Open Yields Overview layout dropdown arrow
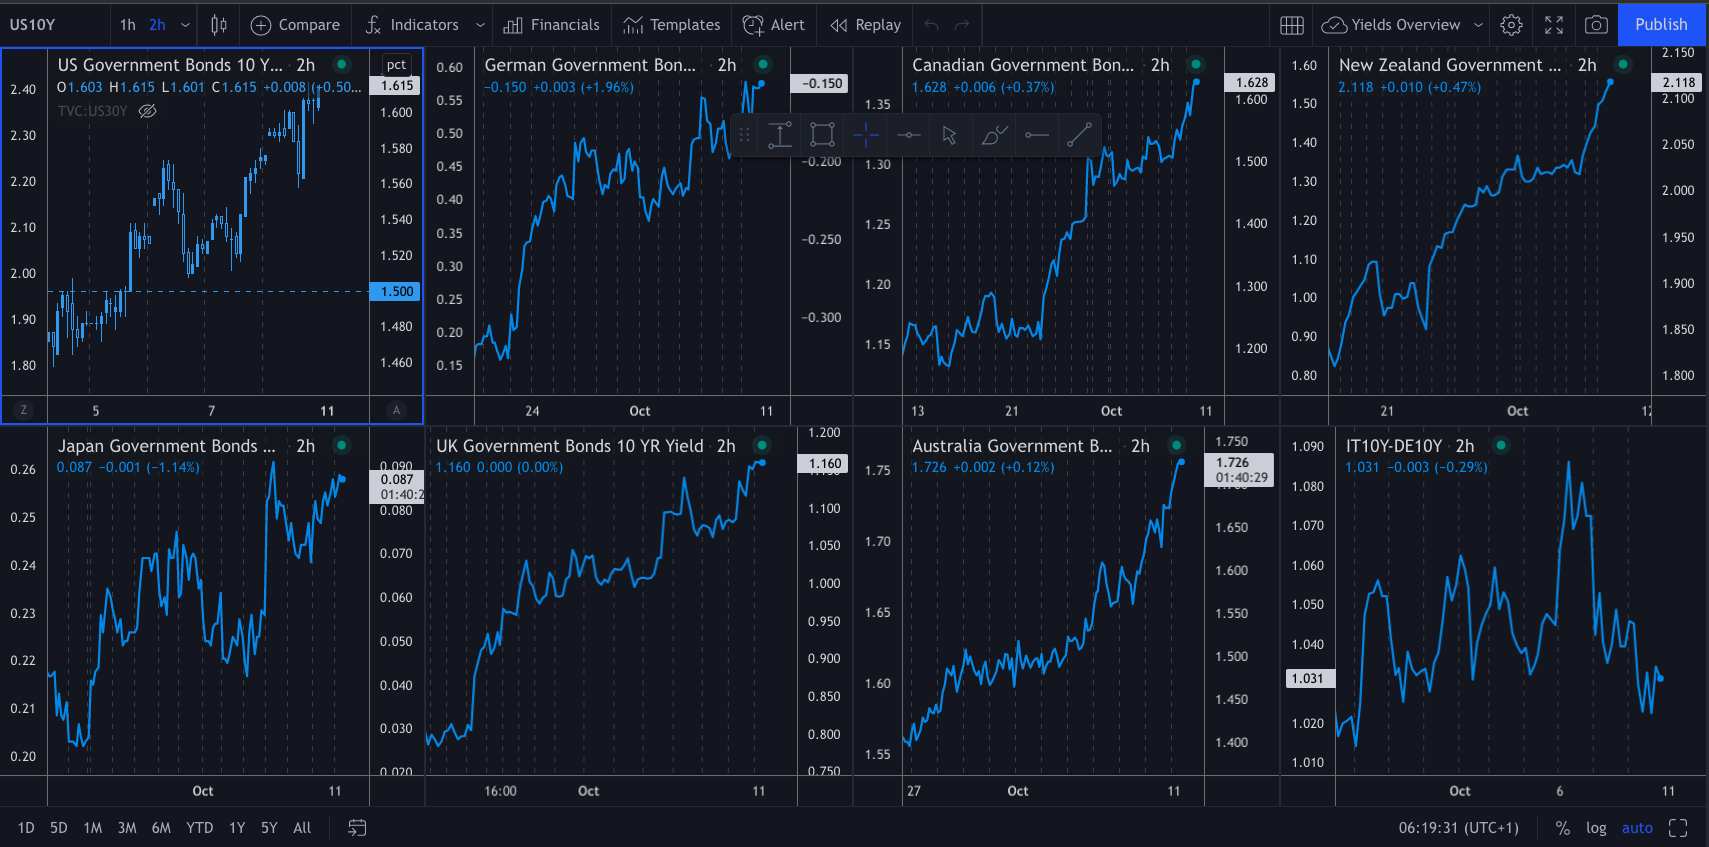This screenshot has height=847, width=1709. pyautogui.click(x=1480, y=25)
